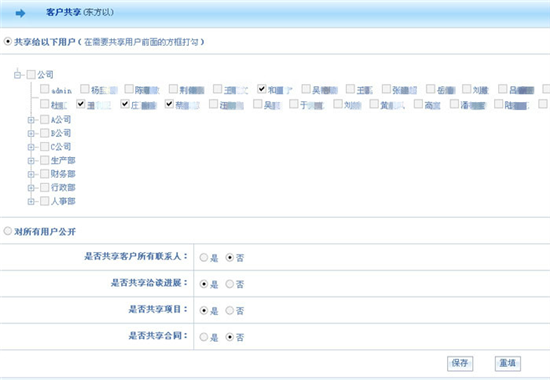Viewport: 550px width, 380px height.
Task: Check the admin user checkbox
Action: 45,89
